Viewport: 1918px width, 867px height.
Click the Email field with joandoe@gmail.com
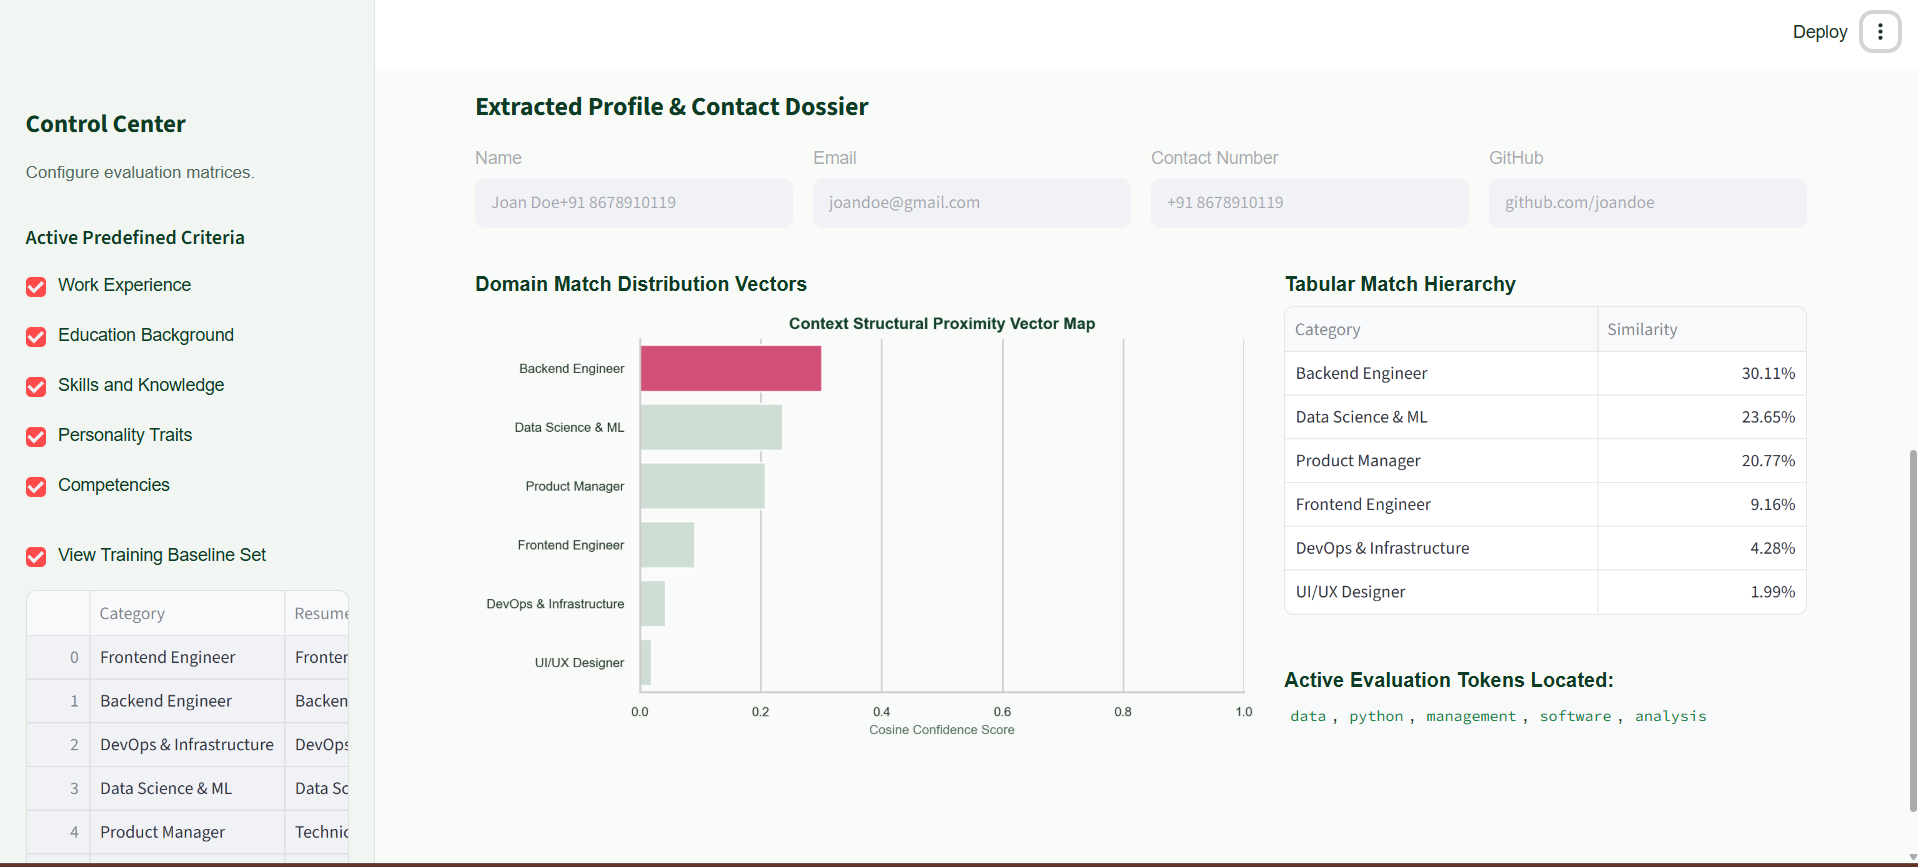972,203
